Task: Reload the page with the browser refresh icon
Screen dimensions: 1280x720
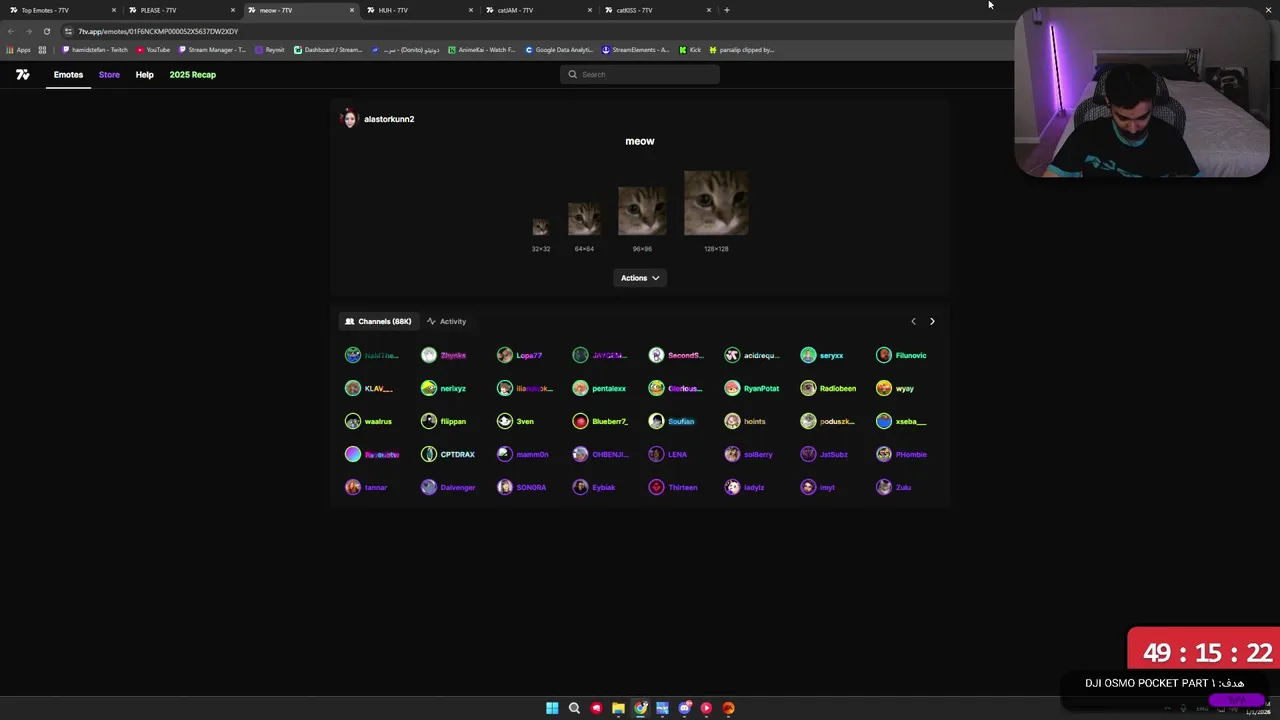Action: tap(46, 31)
